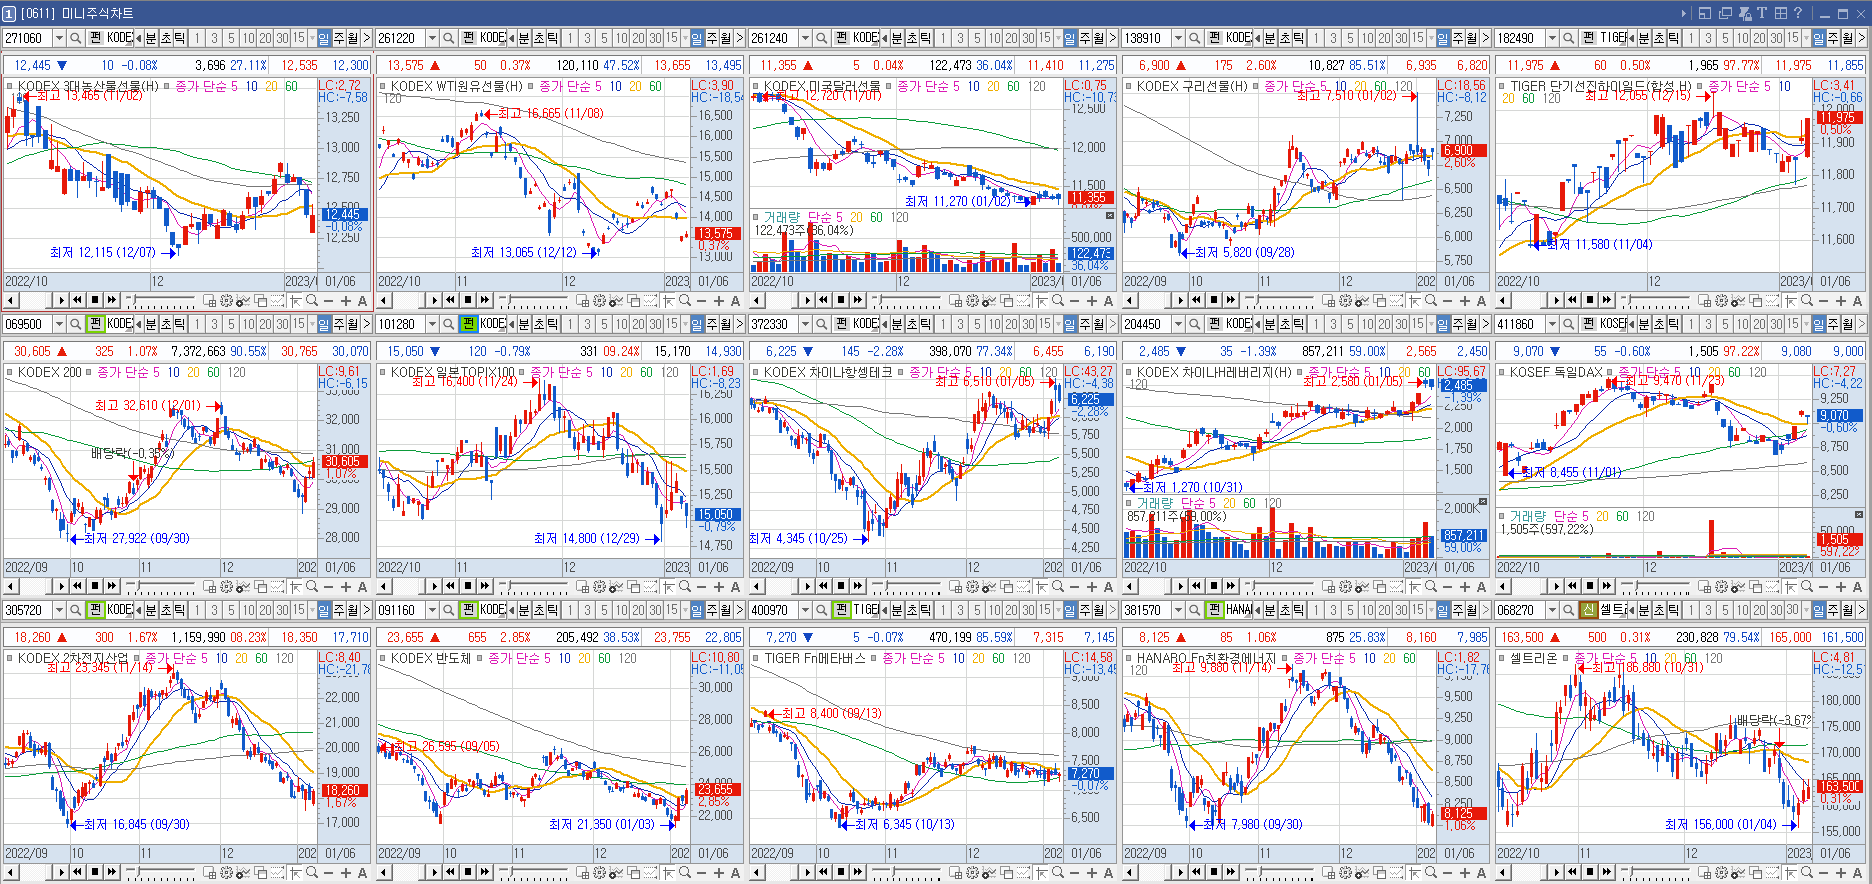The width and height of the screenshot is (1872, 884).
Task: Adjust the zoom slider under KODEX WTI원유선물 chart
Action: 533,300
